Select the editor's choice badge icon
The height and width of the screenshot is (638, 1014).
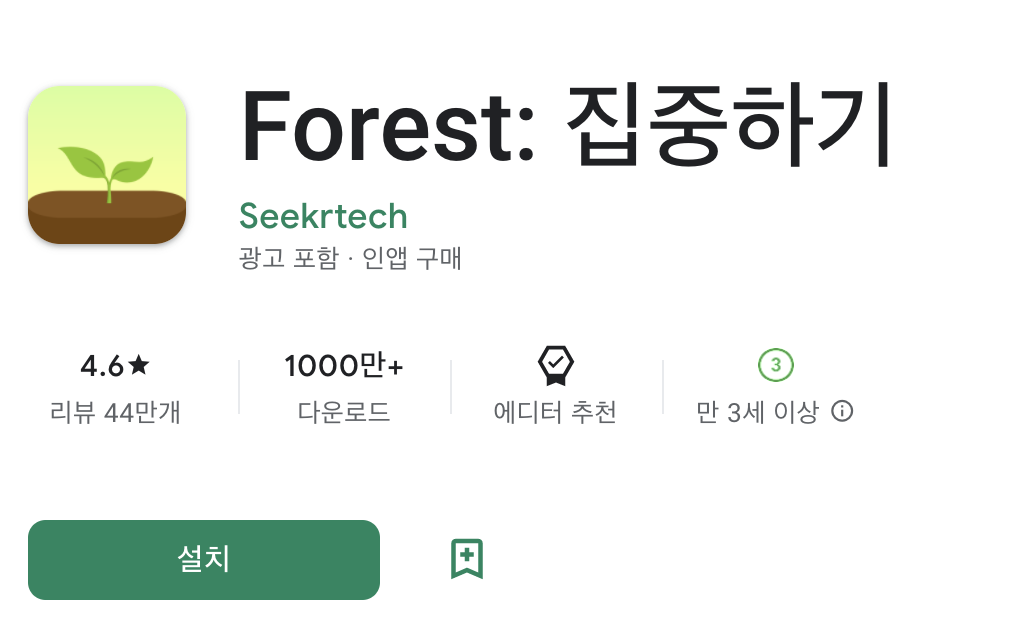click(x=555, y=366)
